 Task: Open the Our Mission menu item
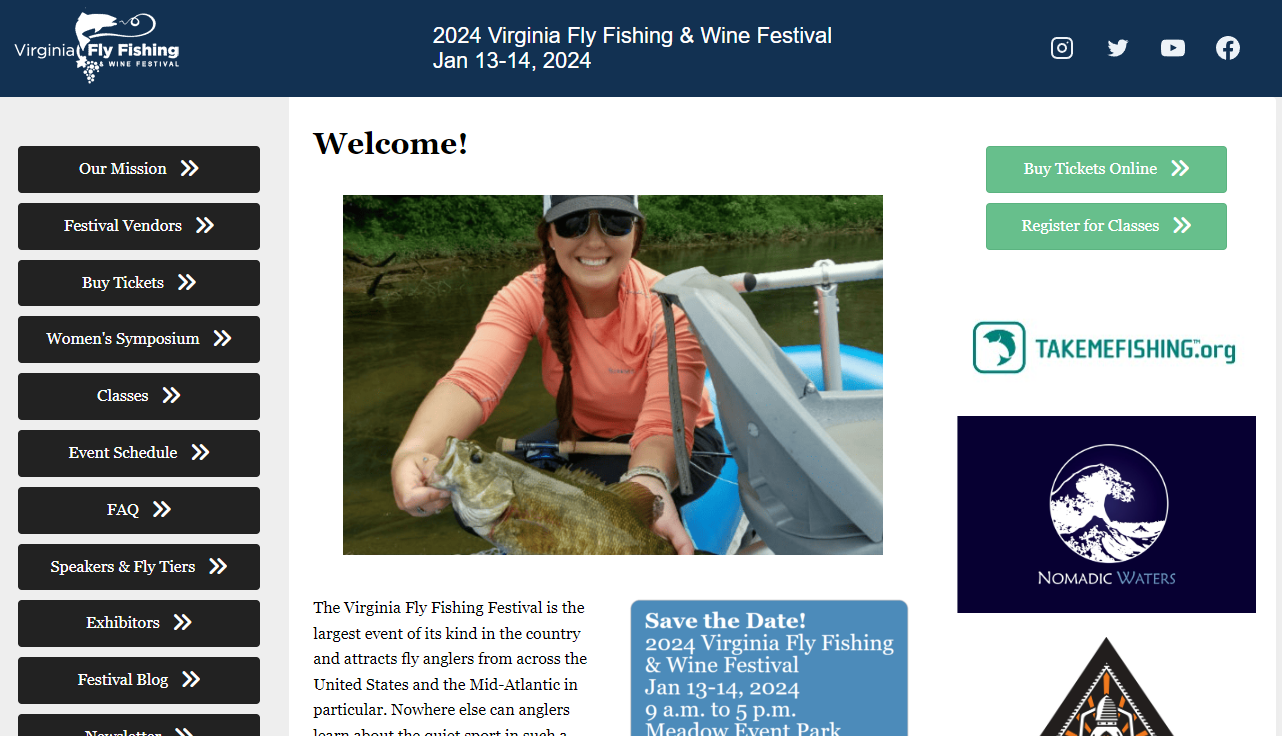tap(139, 169)
